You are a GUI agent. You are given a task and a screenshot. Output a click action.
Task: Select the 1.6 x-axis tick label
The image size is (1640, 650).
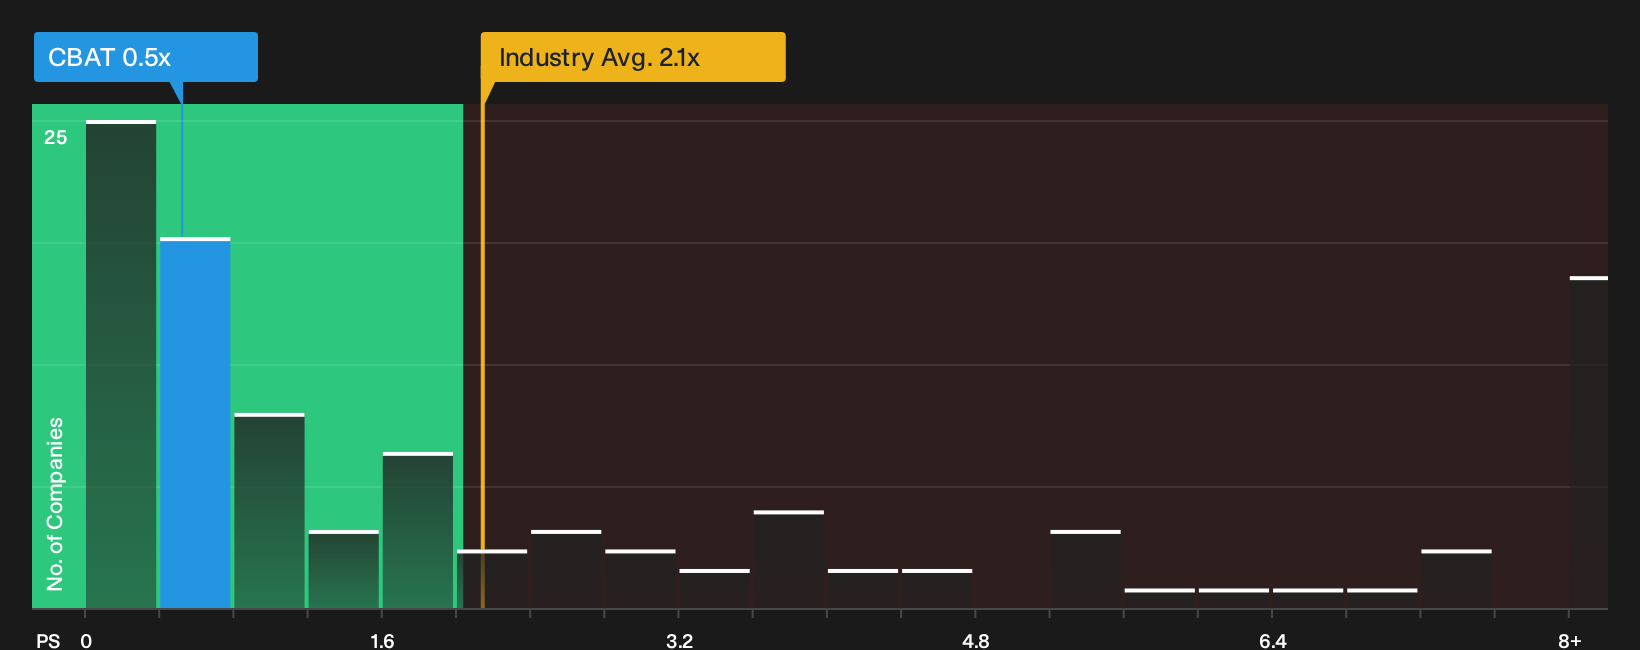(382, 641)
